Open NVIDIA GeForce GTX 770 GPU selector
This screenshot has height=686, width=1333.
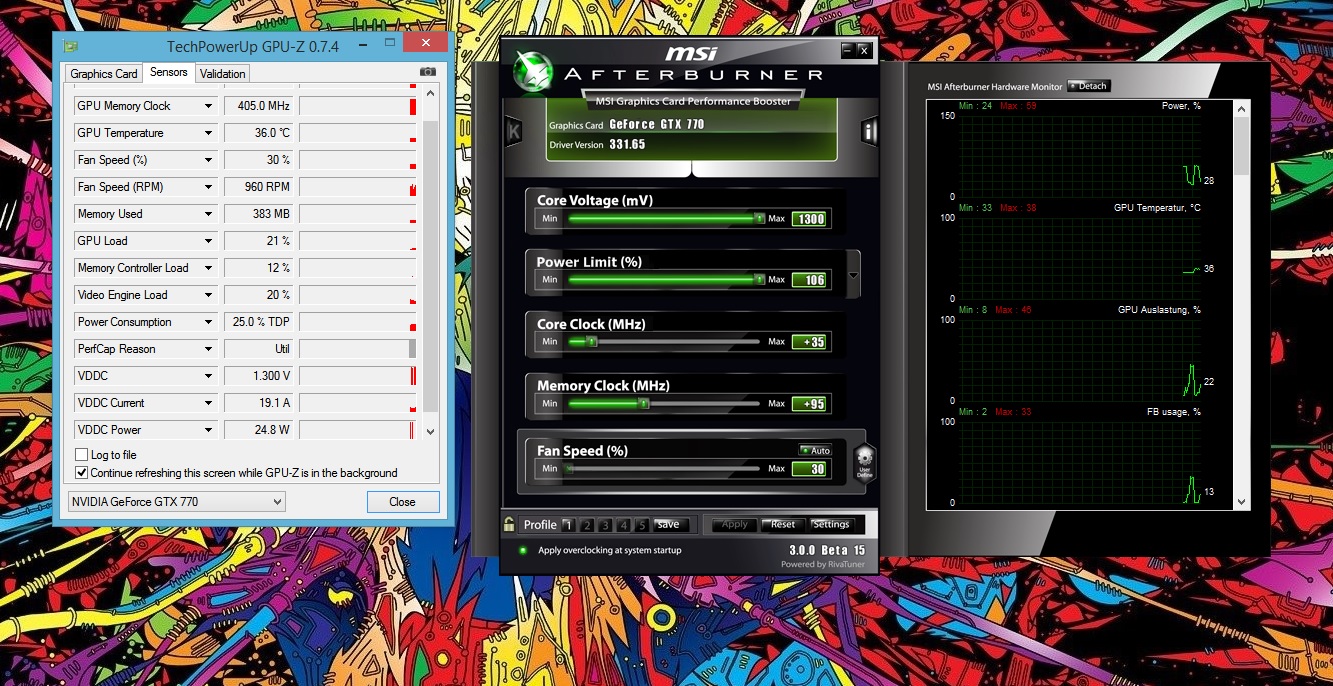click(x=177, y=502)
